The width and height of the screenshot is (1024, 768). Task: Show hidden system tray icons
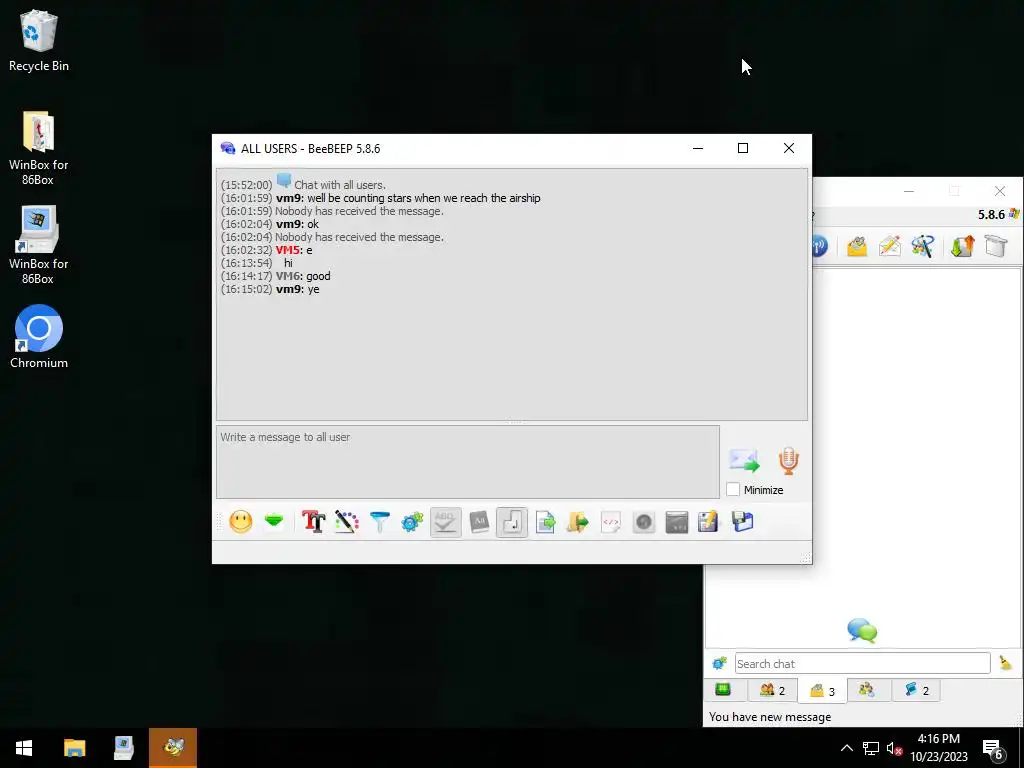click(846, 748)
